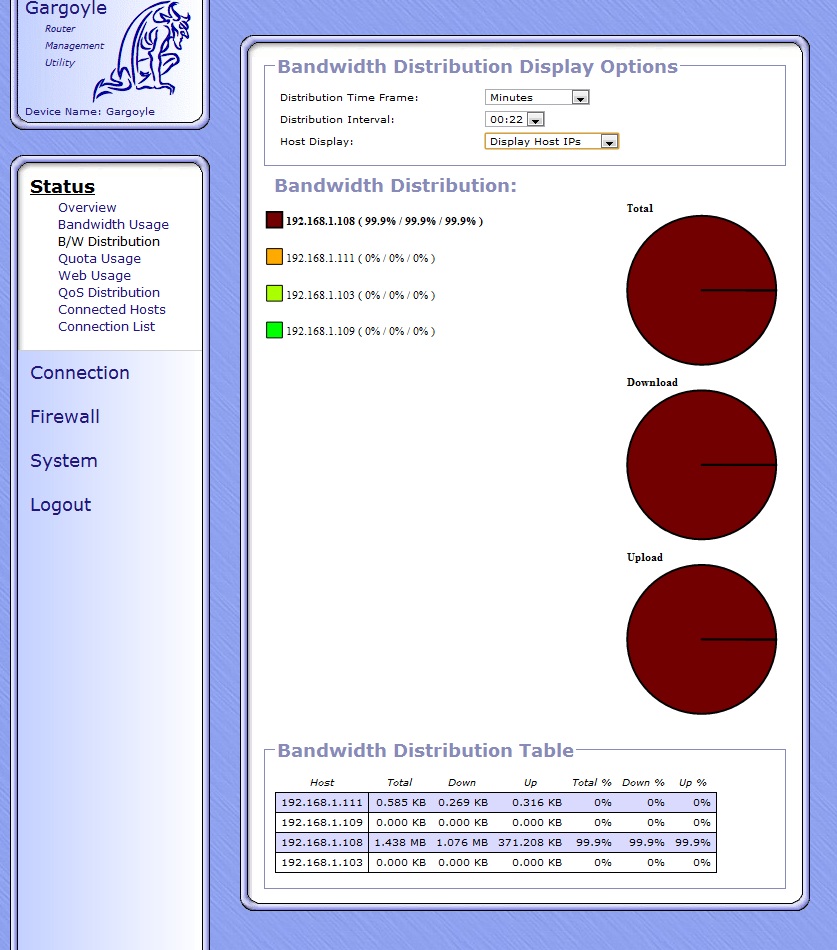The image size is (837, 950).
Task: Click the 1.438 MB total cell
Action: tap(400, 843)
